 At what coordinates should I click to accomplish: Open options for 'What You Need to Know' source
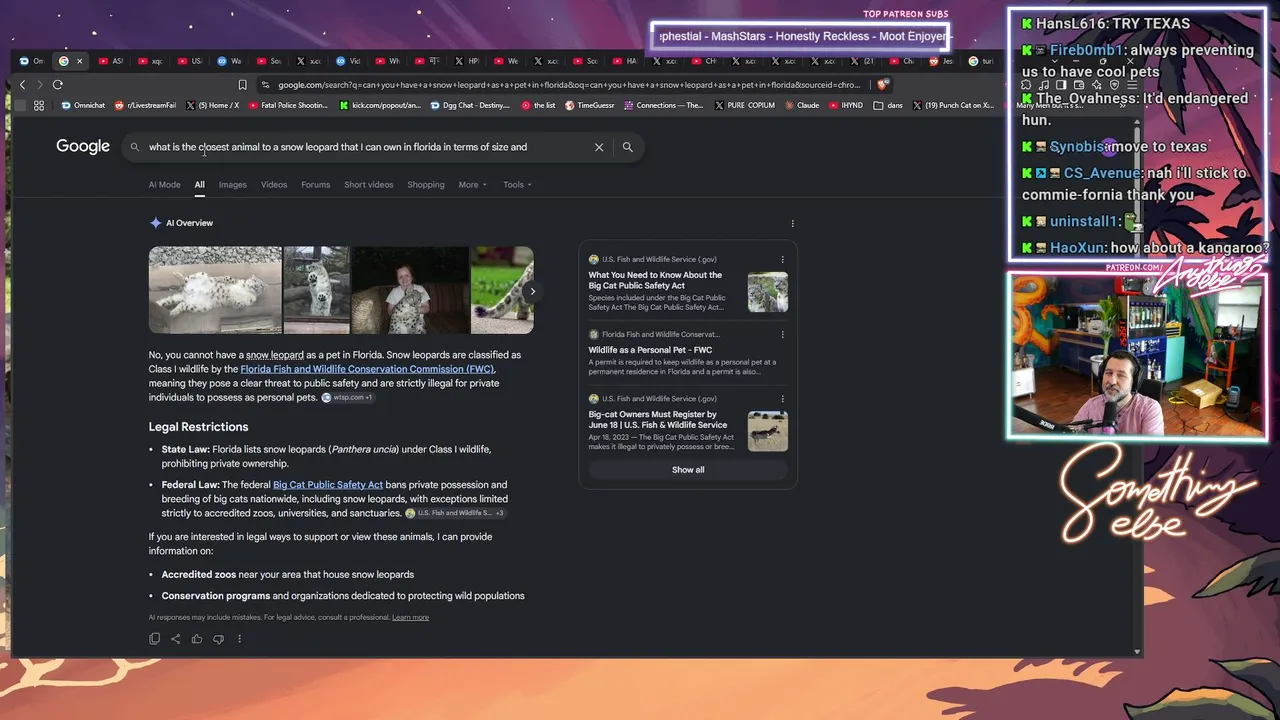click(782, 260)
